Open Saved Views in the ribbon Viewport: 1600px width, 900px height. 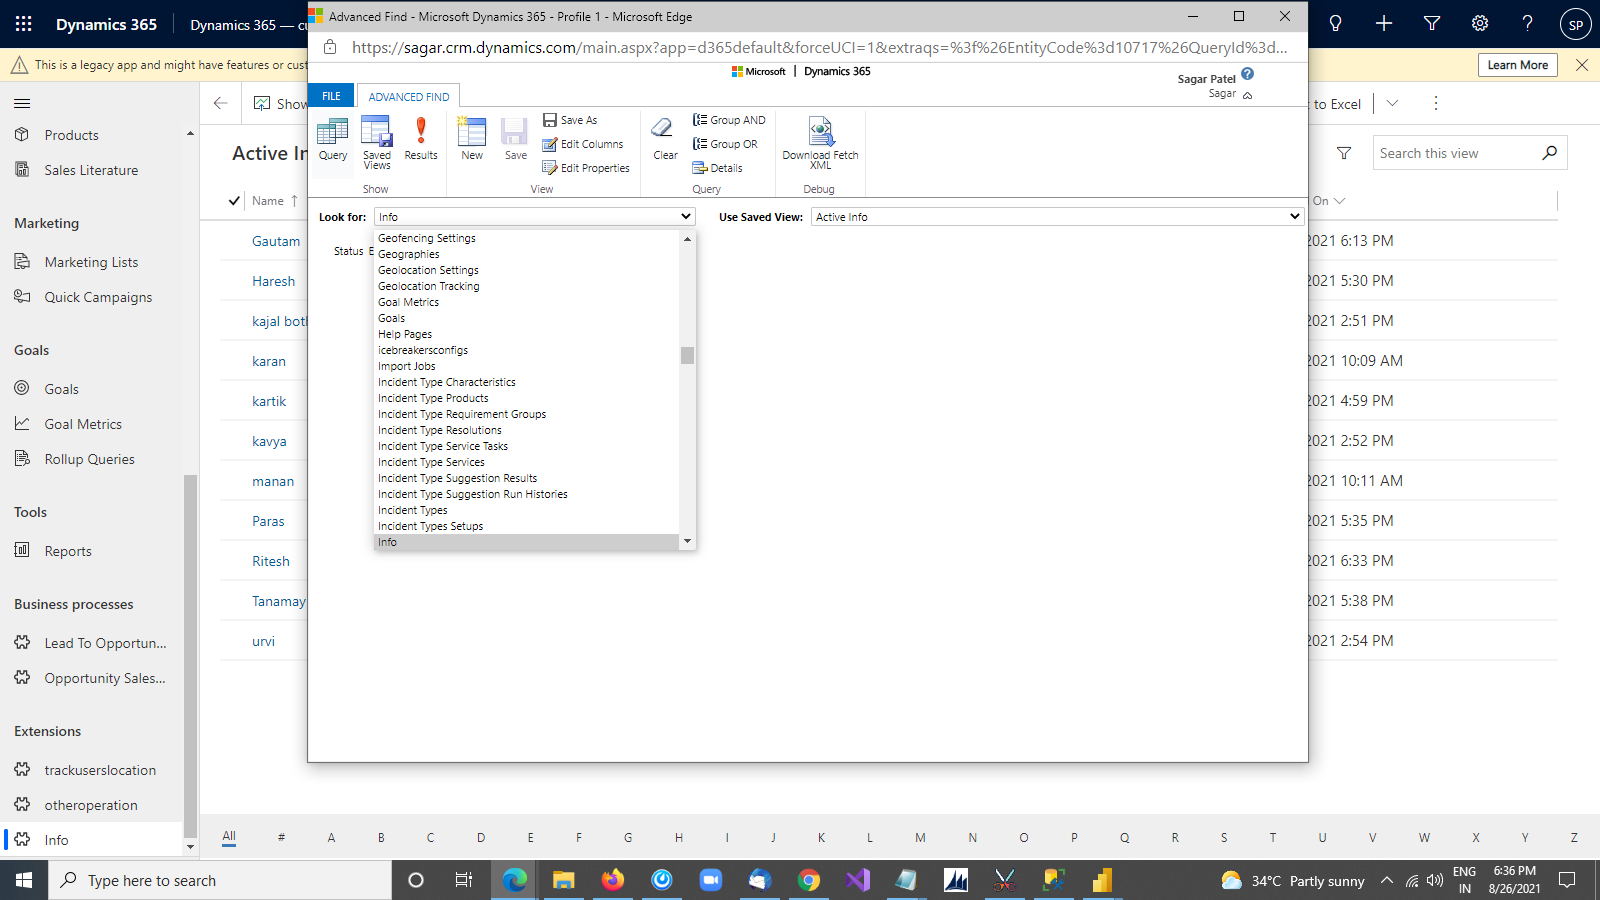pyautogui.click(x=377, y=143)
